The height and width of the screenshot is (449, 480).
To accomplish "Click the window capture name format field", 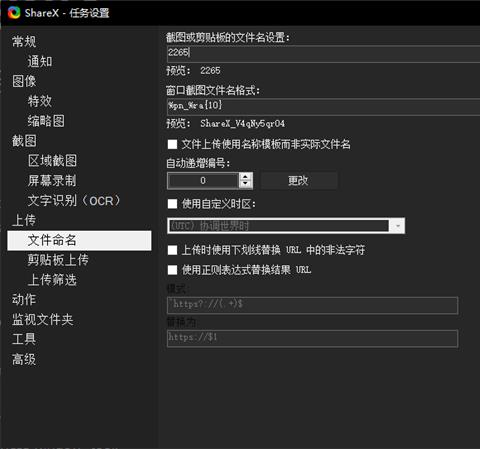I will tap(323, 107).
